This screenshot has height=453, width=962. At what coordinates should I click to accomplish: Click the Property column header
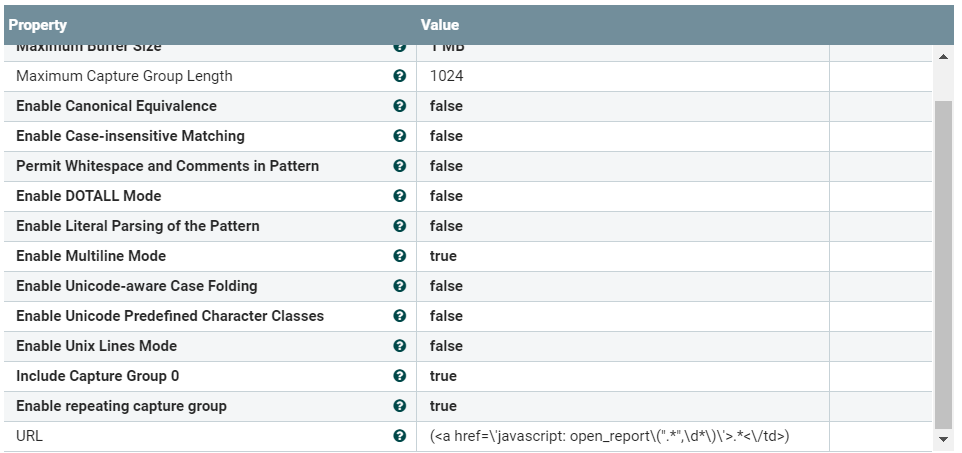tap(38, 25)
